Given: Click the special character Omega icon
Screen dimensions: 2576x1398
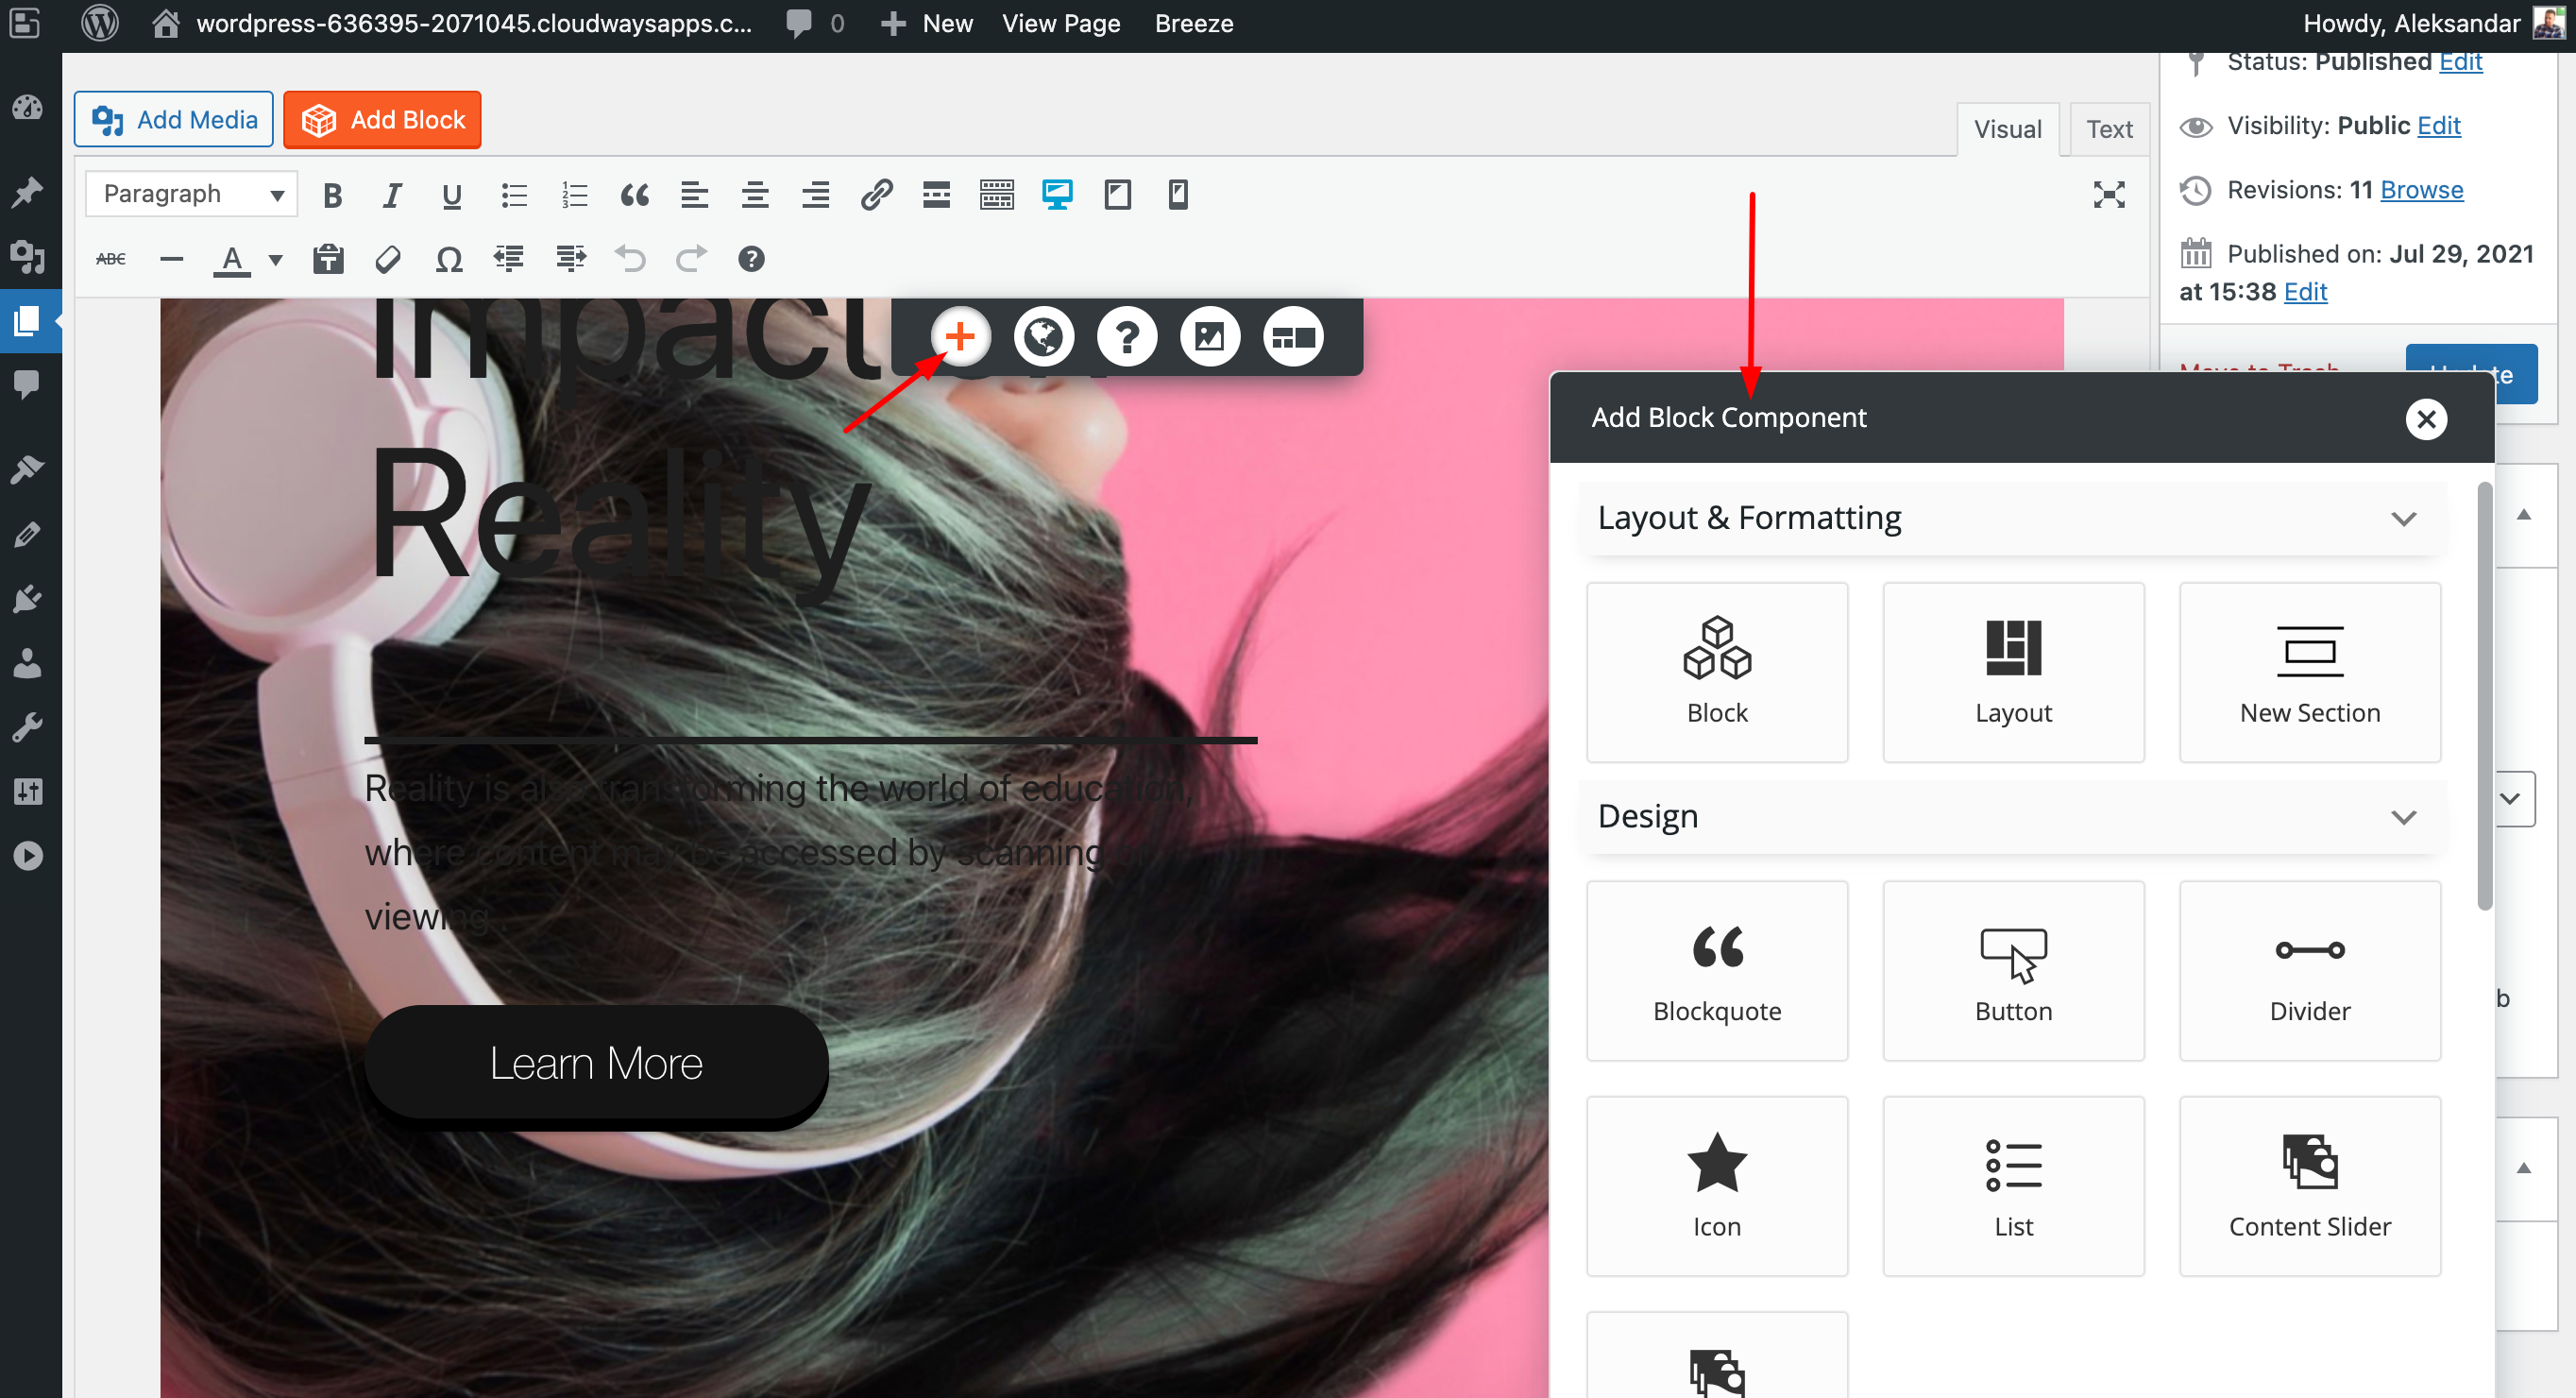Looking at the screenshot, I should coord(449,260).
